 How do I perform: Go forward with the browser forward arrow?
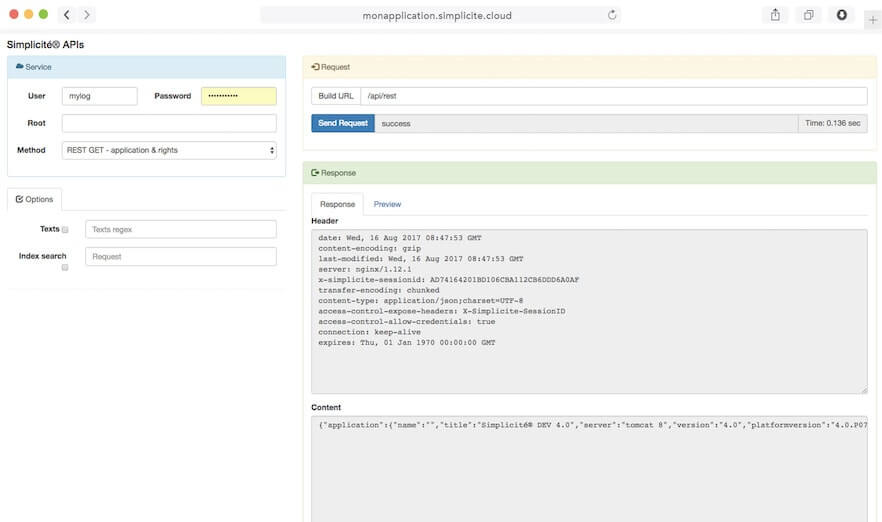coord(87,15)
